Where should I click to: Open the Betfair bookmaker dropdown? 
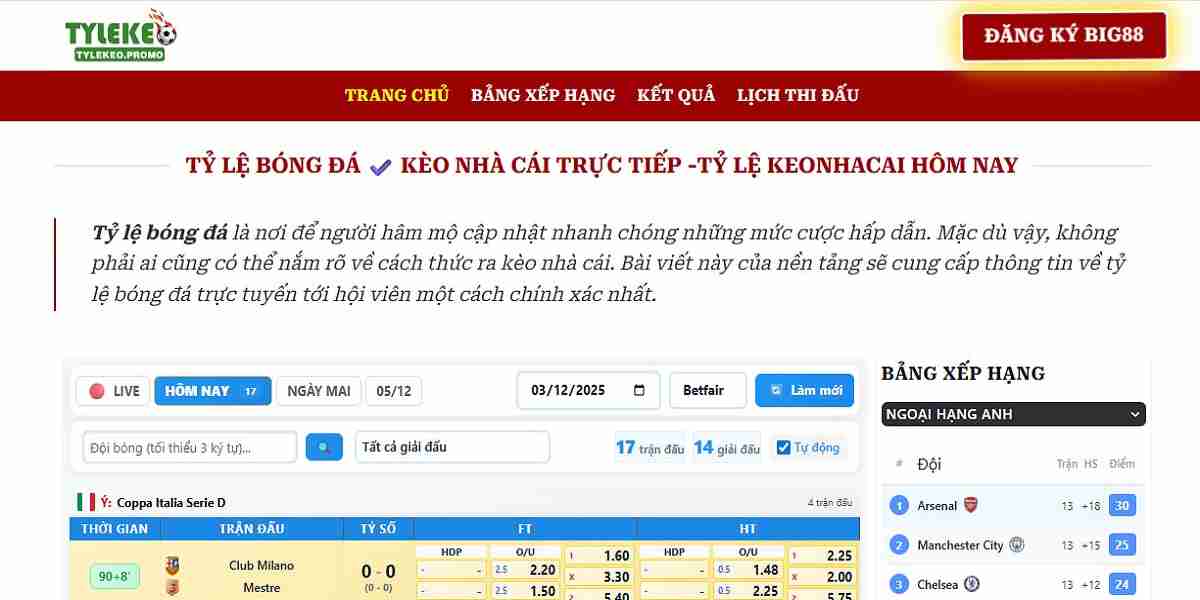[707, 391]
